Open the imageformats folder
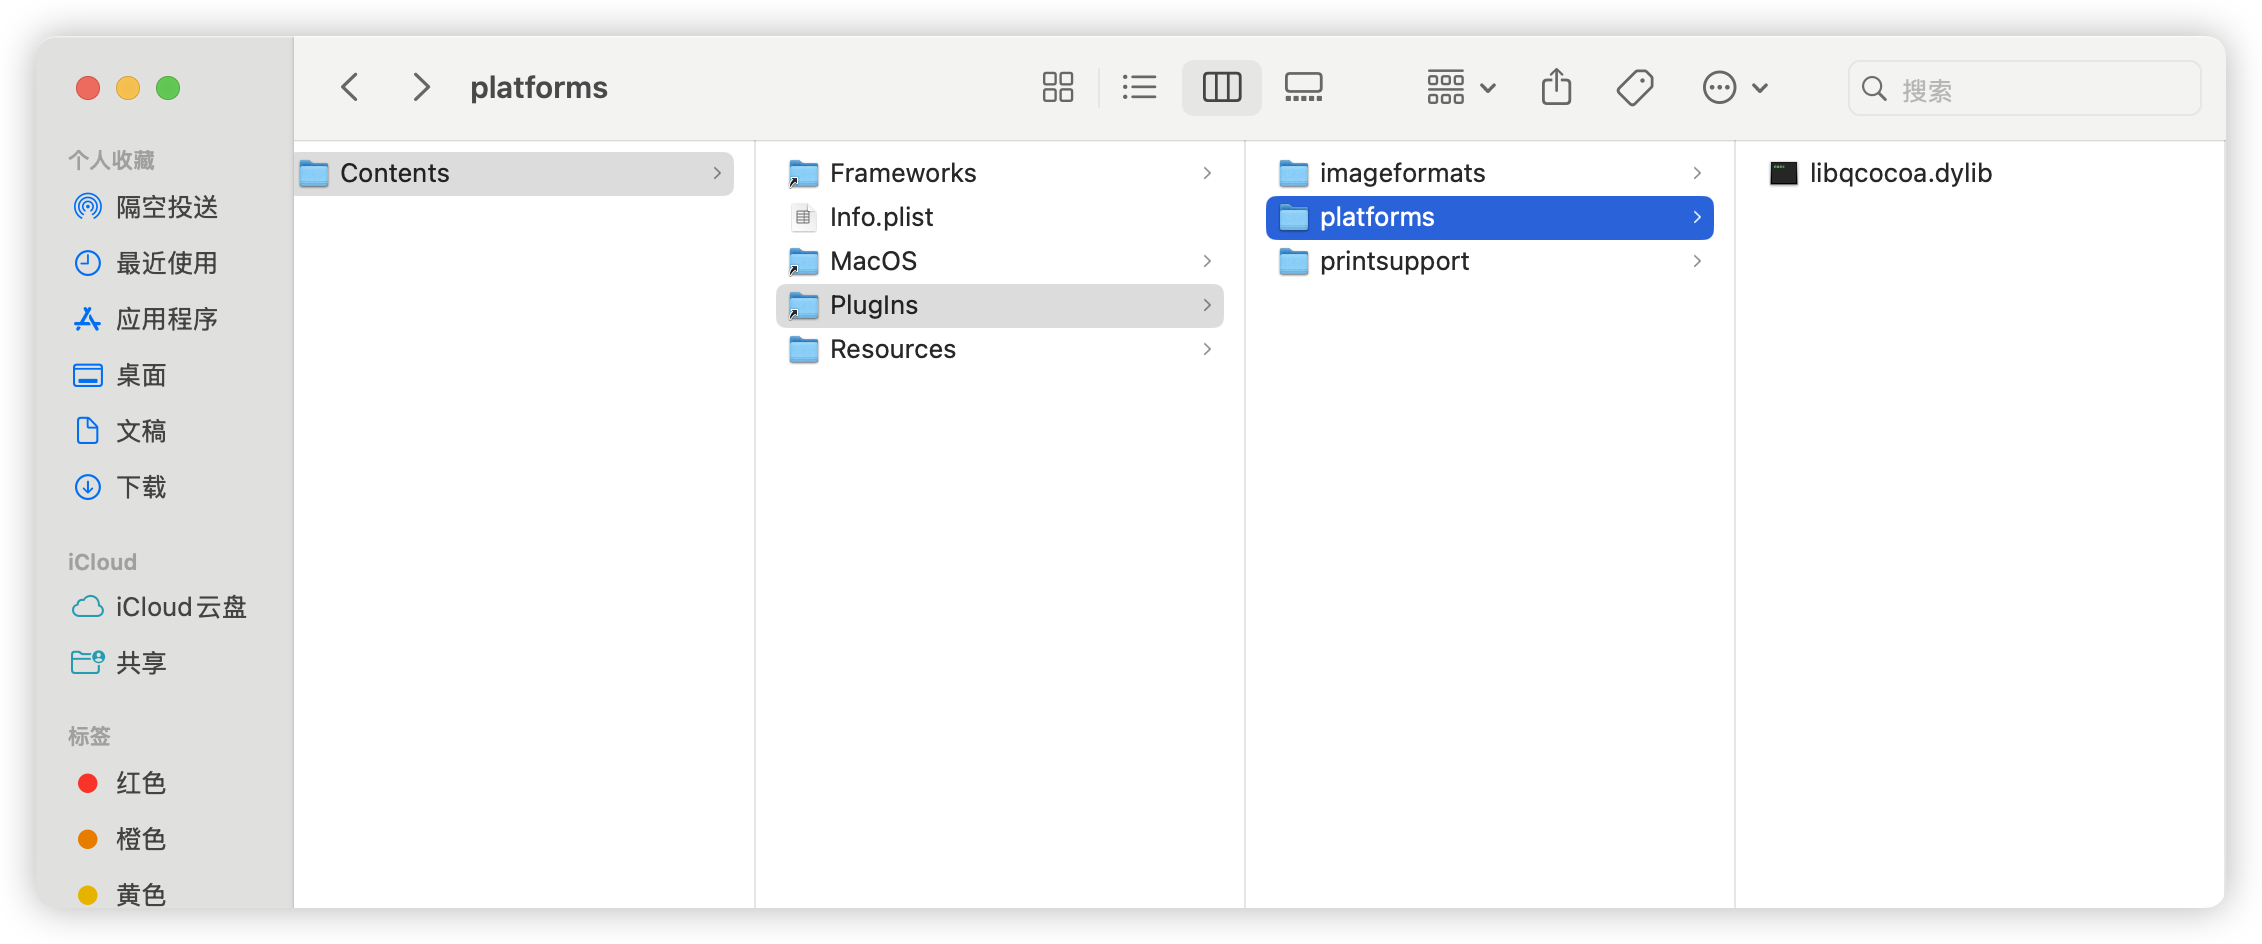2262x944 pixels. (x=1402, y=173)
